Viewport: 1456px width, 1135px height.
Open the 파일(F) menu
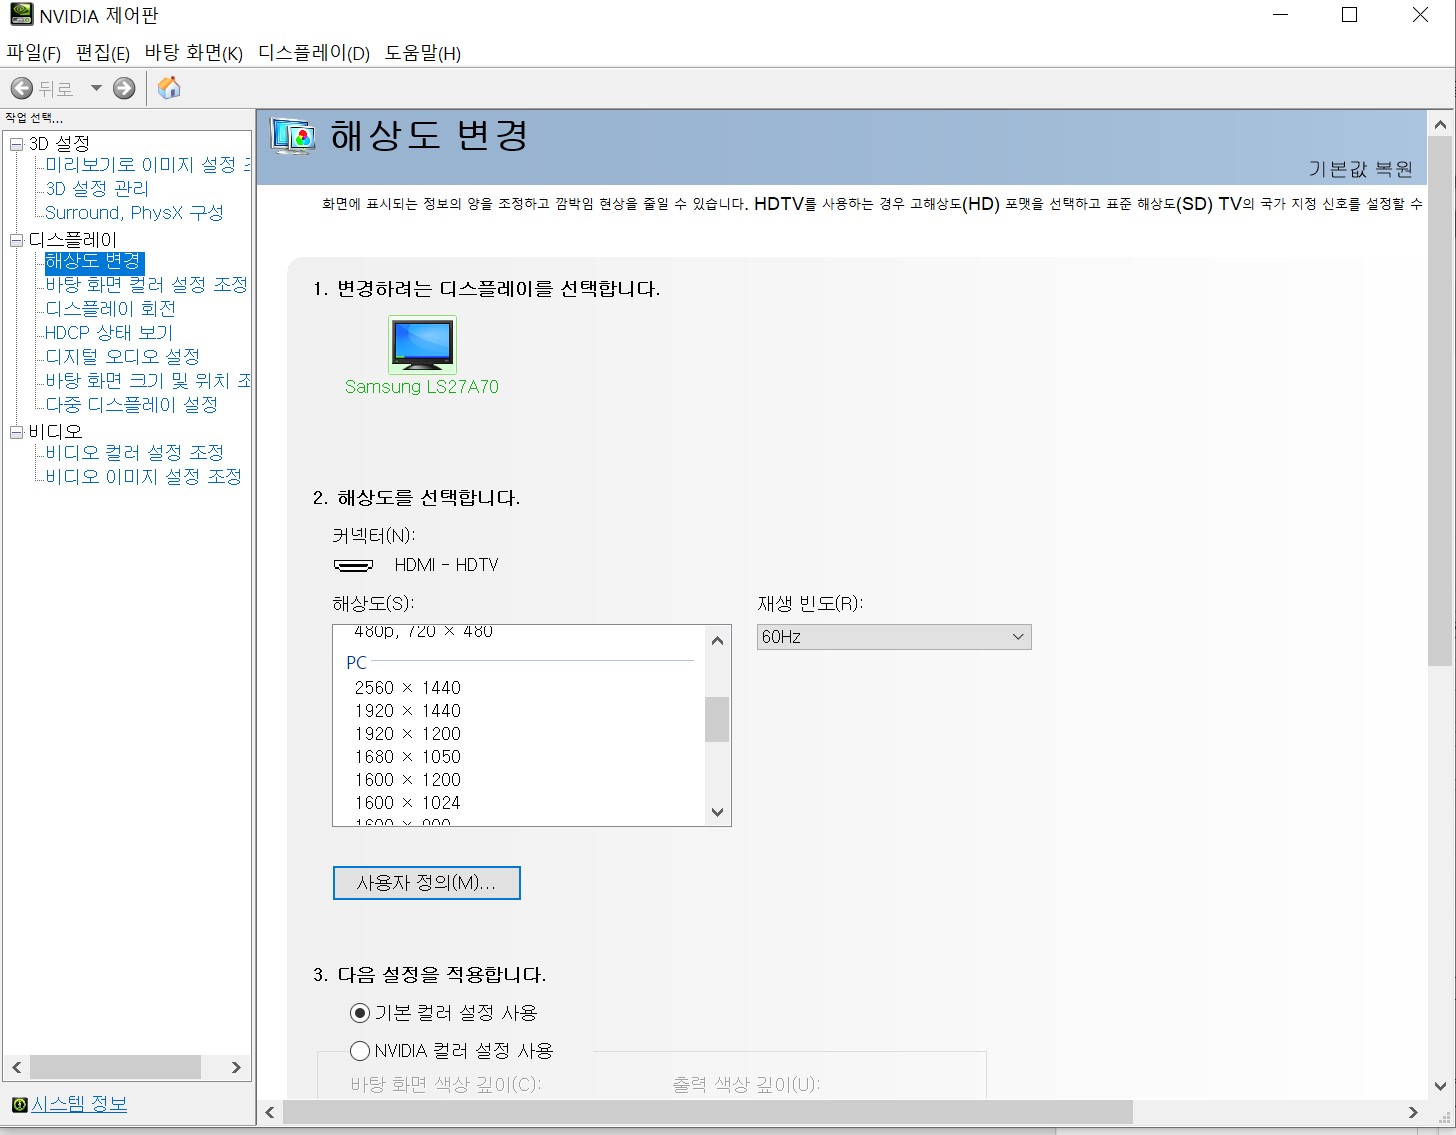(x=34, y=53)
